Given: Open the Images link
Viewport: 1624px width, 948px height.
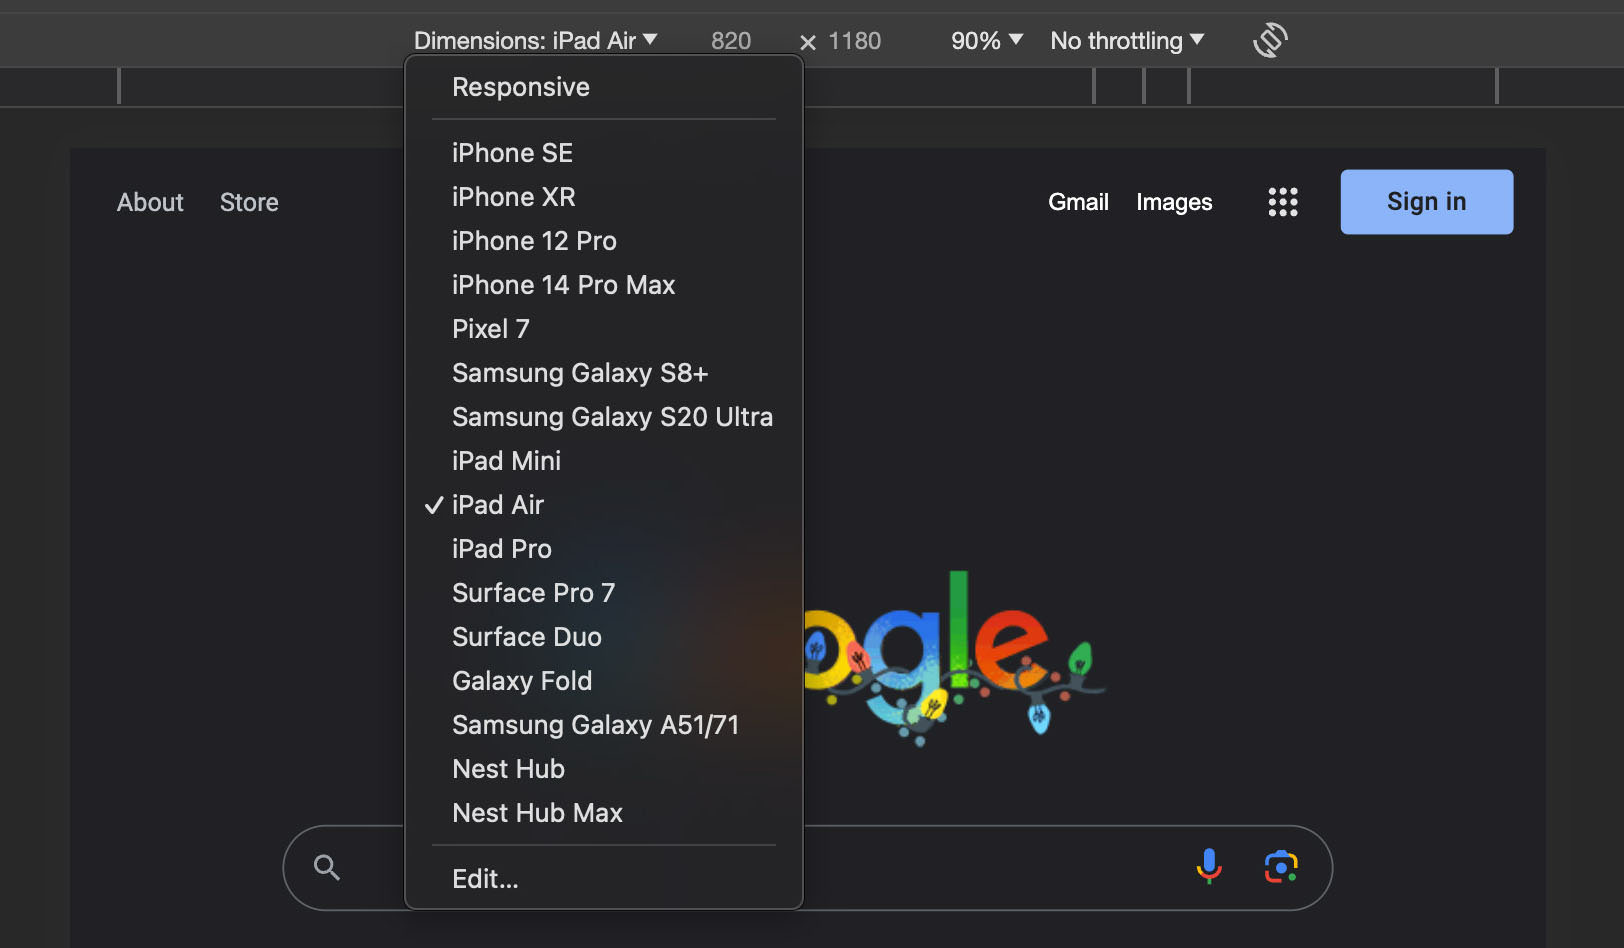Looking at the screenshot, I should (1174, 202).
